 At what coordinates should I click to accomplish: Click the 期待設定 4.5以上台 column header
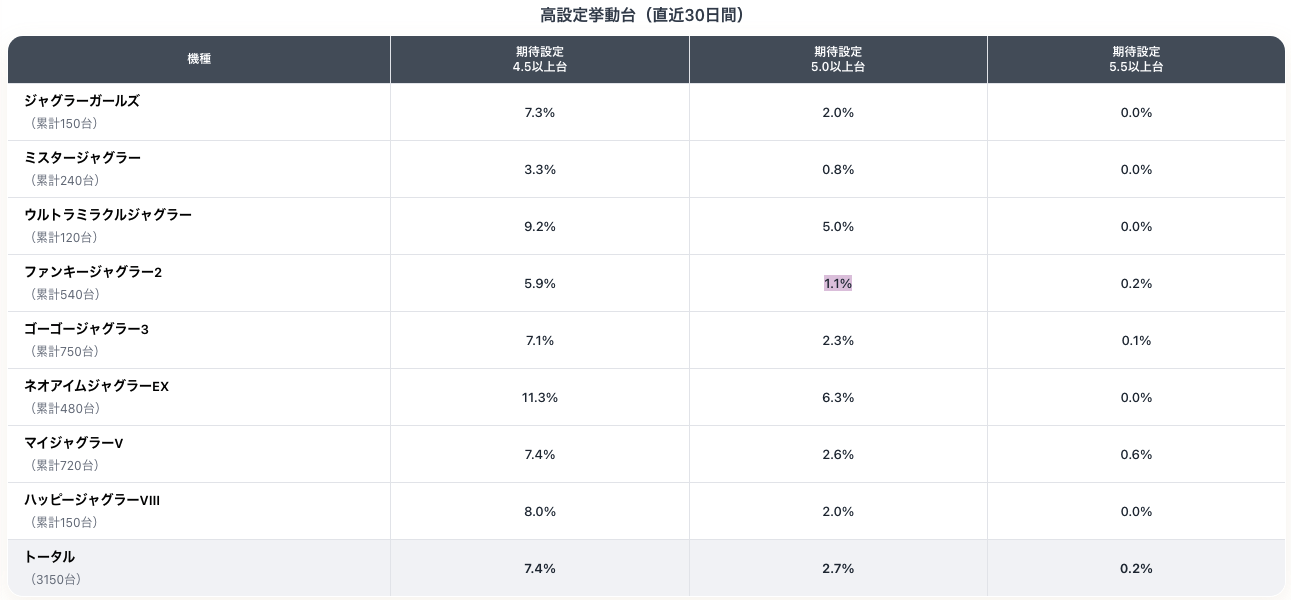(x=539, y=60)
